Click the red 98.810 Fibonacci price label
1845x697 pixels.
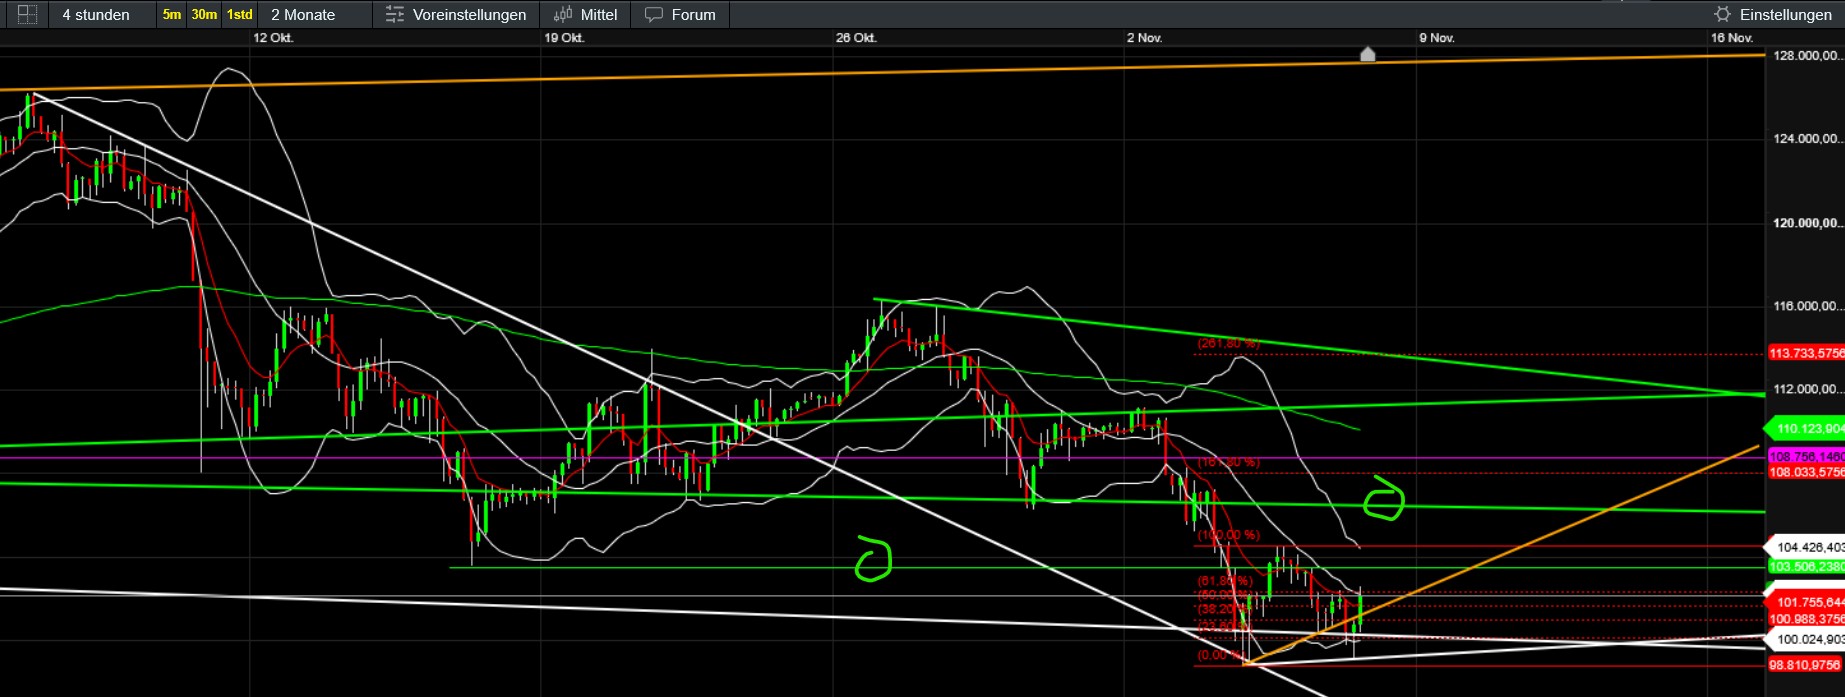[1805, 664]
